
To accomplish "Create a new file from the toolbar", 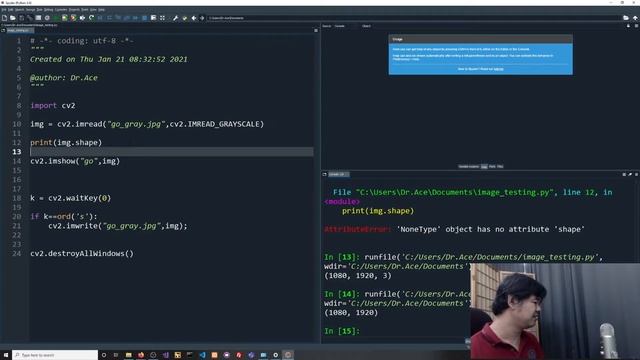I will (4, 18).
